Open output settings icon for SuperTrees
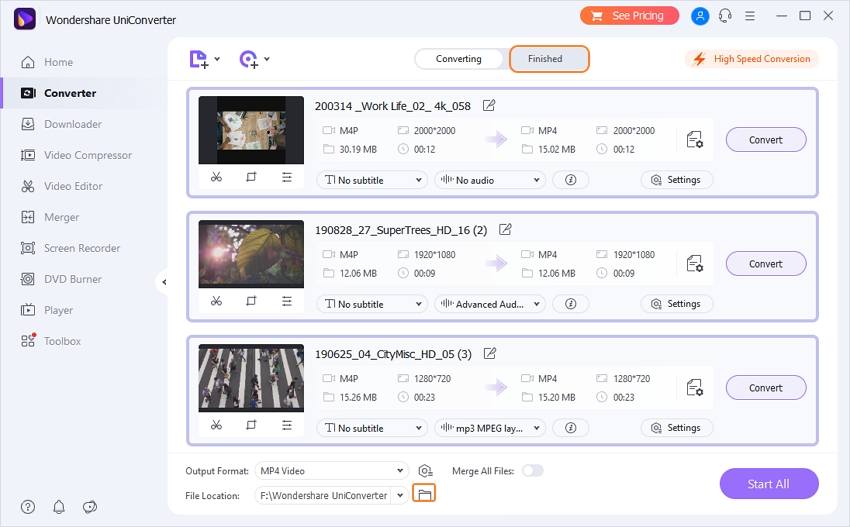Viewport: 850px width, 527px height. coord(694,264)
